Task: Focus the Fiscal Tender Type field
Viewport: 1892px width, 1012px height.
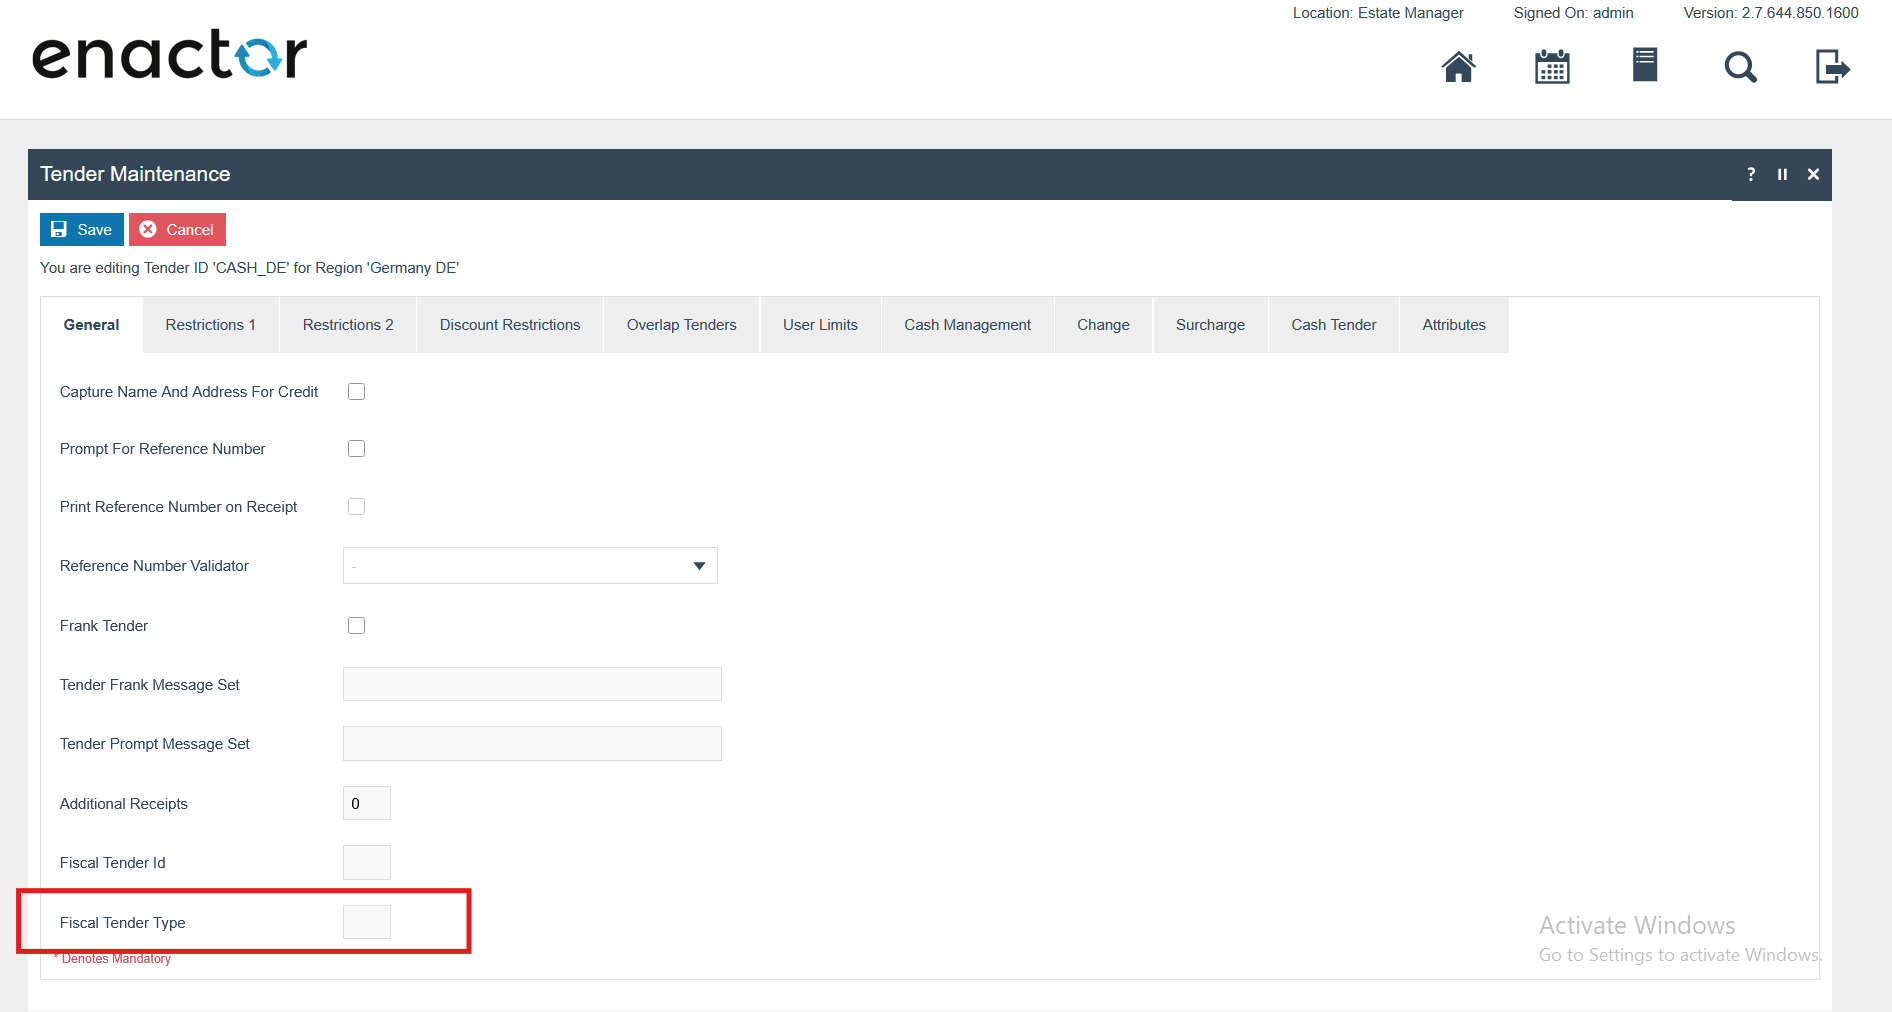Action: (366, 922)
